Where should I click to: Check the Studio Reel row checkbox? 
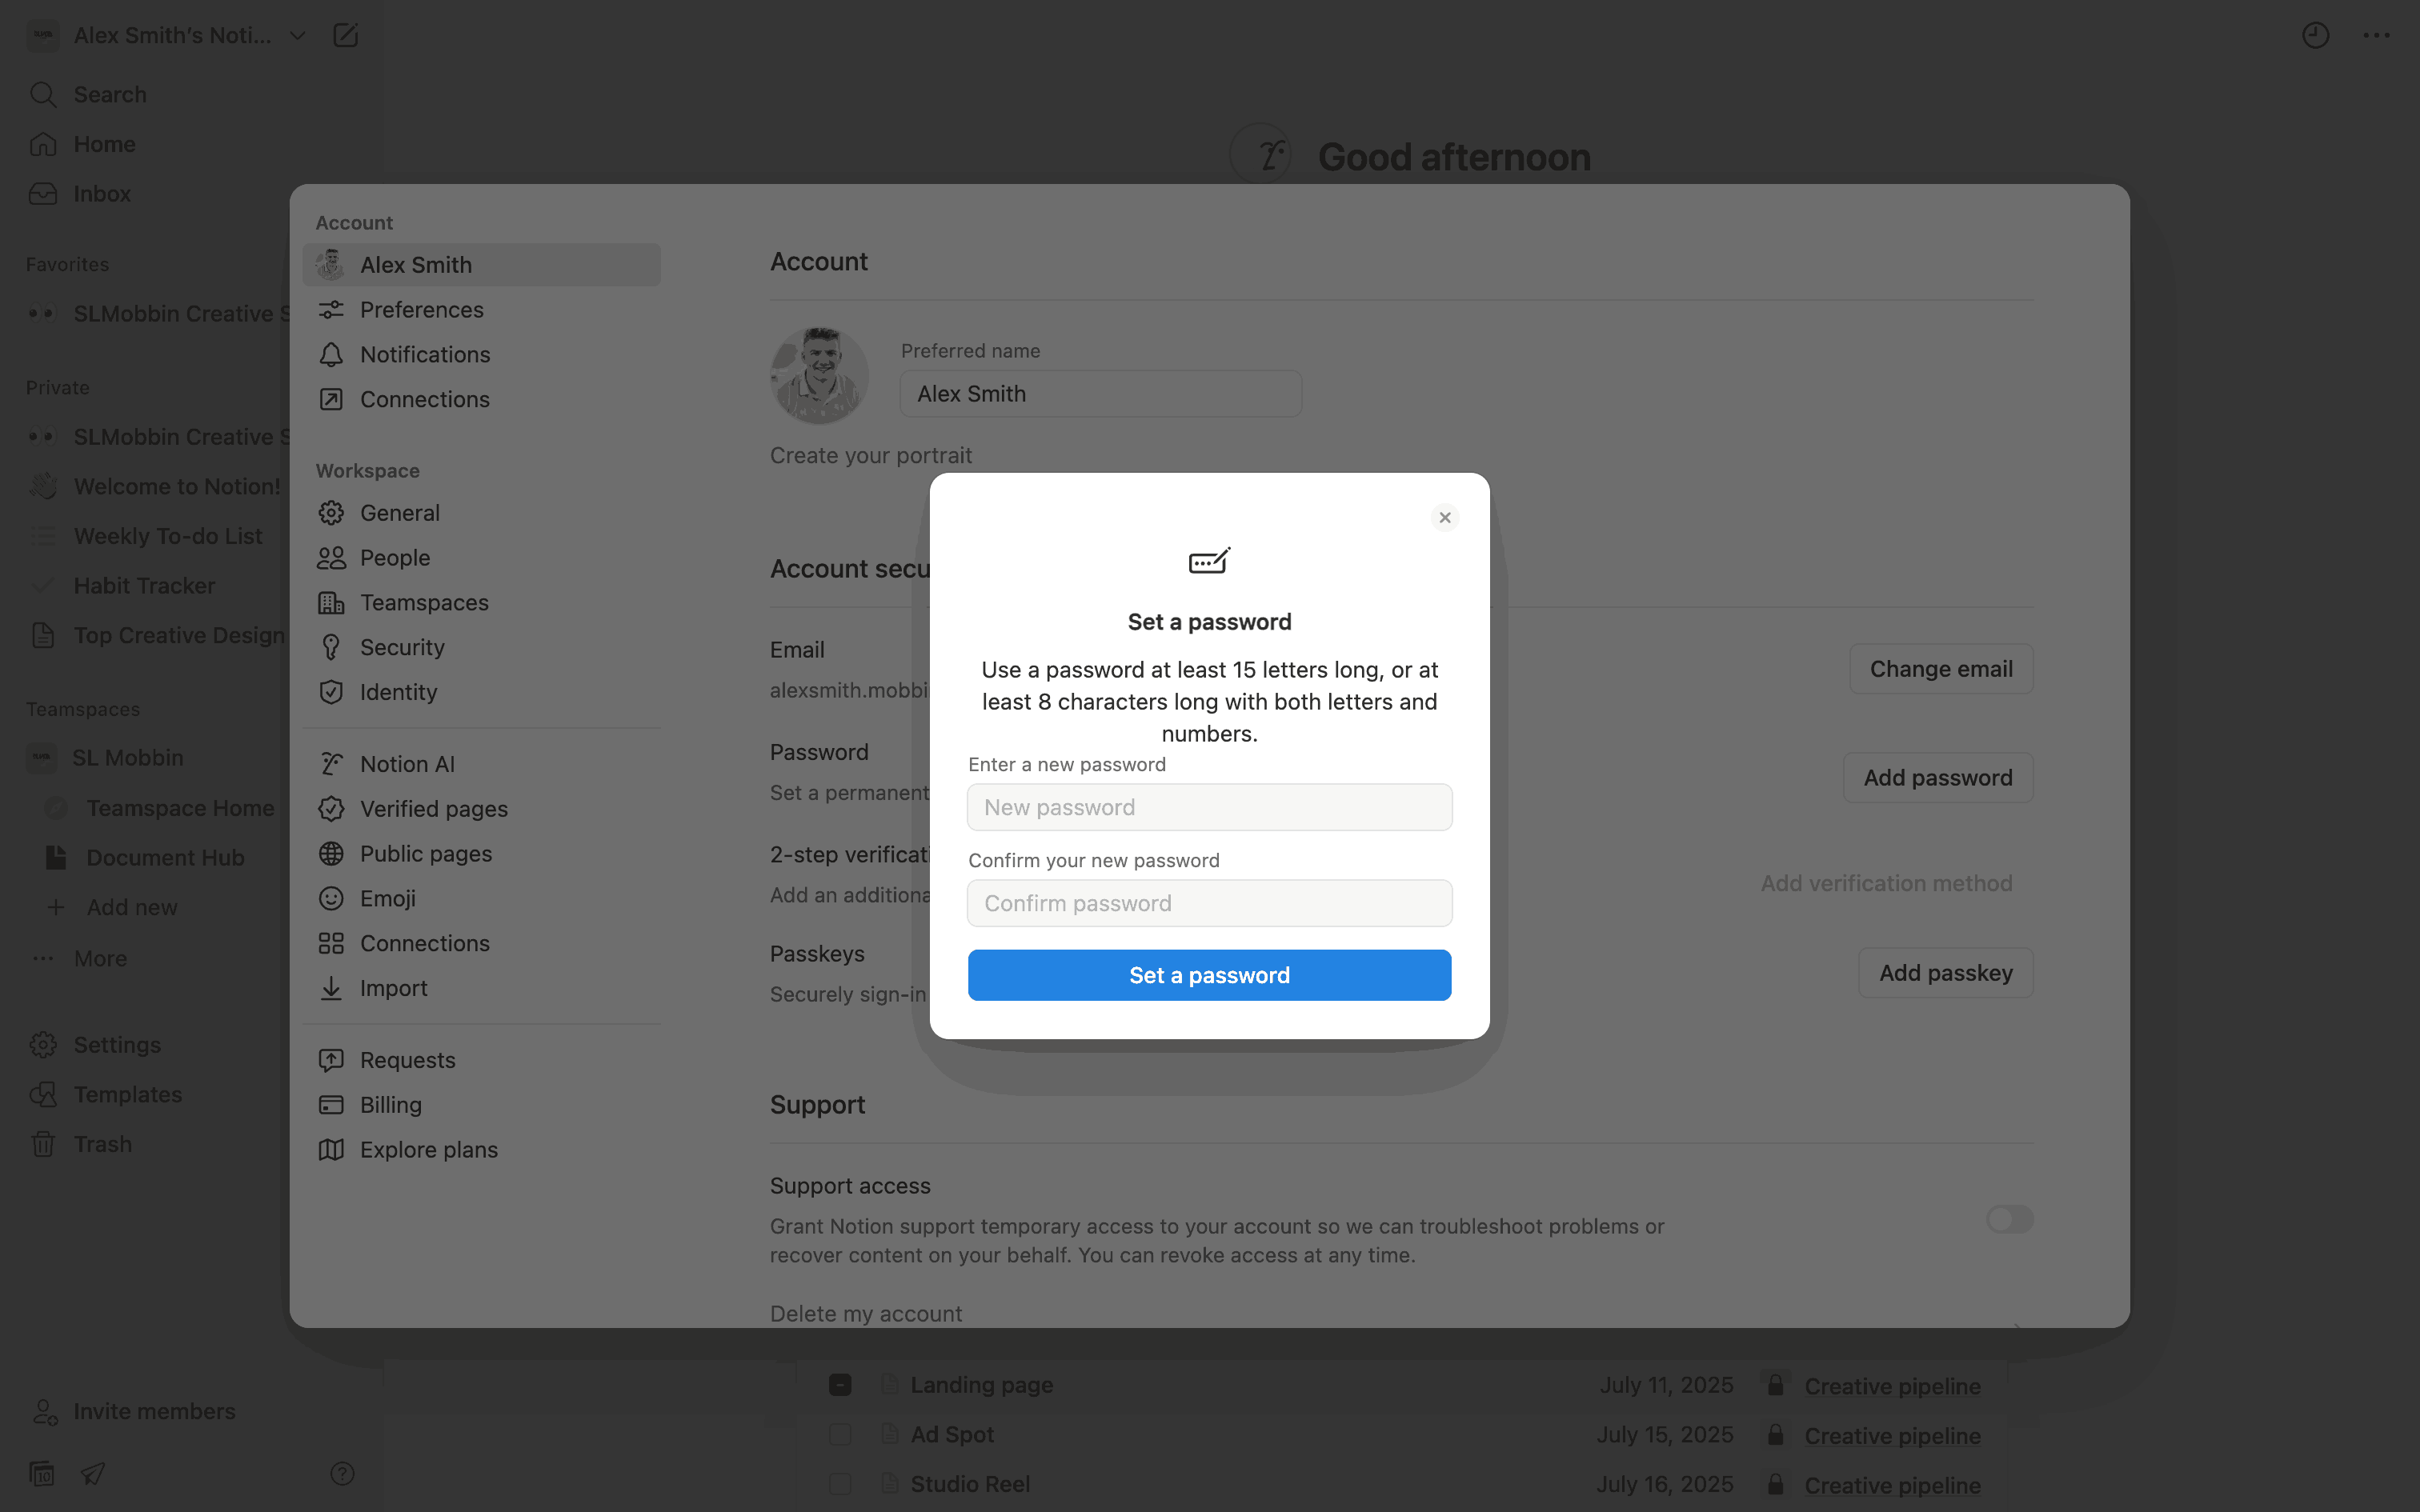(840, 1484)
